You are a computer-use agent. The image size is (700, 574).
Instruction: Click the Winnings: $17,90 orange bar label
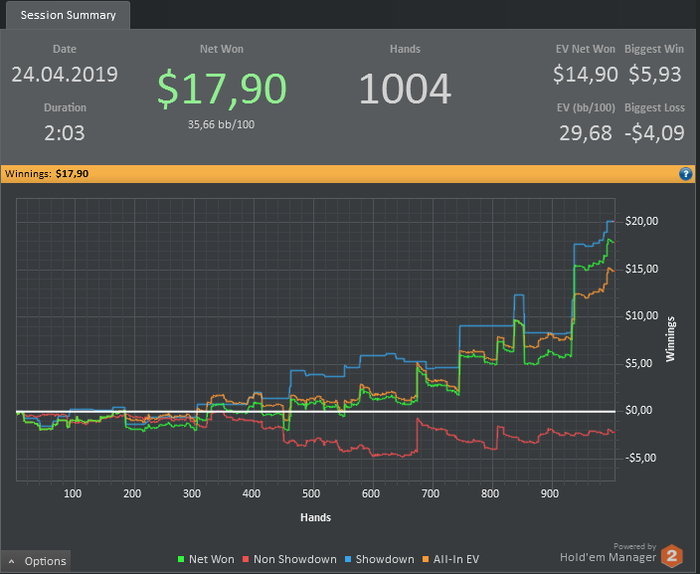(x=47, y=174)
